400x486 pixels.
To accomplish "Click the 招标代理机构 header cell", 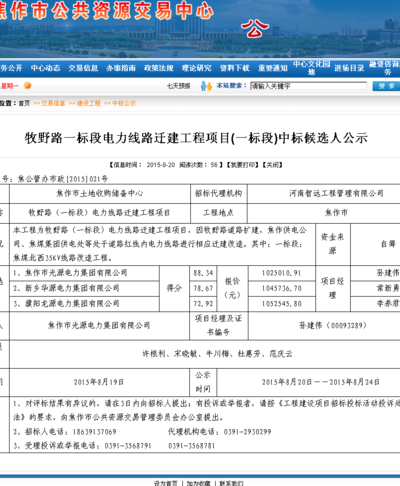I will click(x=218, y=193).
